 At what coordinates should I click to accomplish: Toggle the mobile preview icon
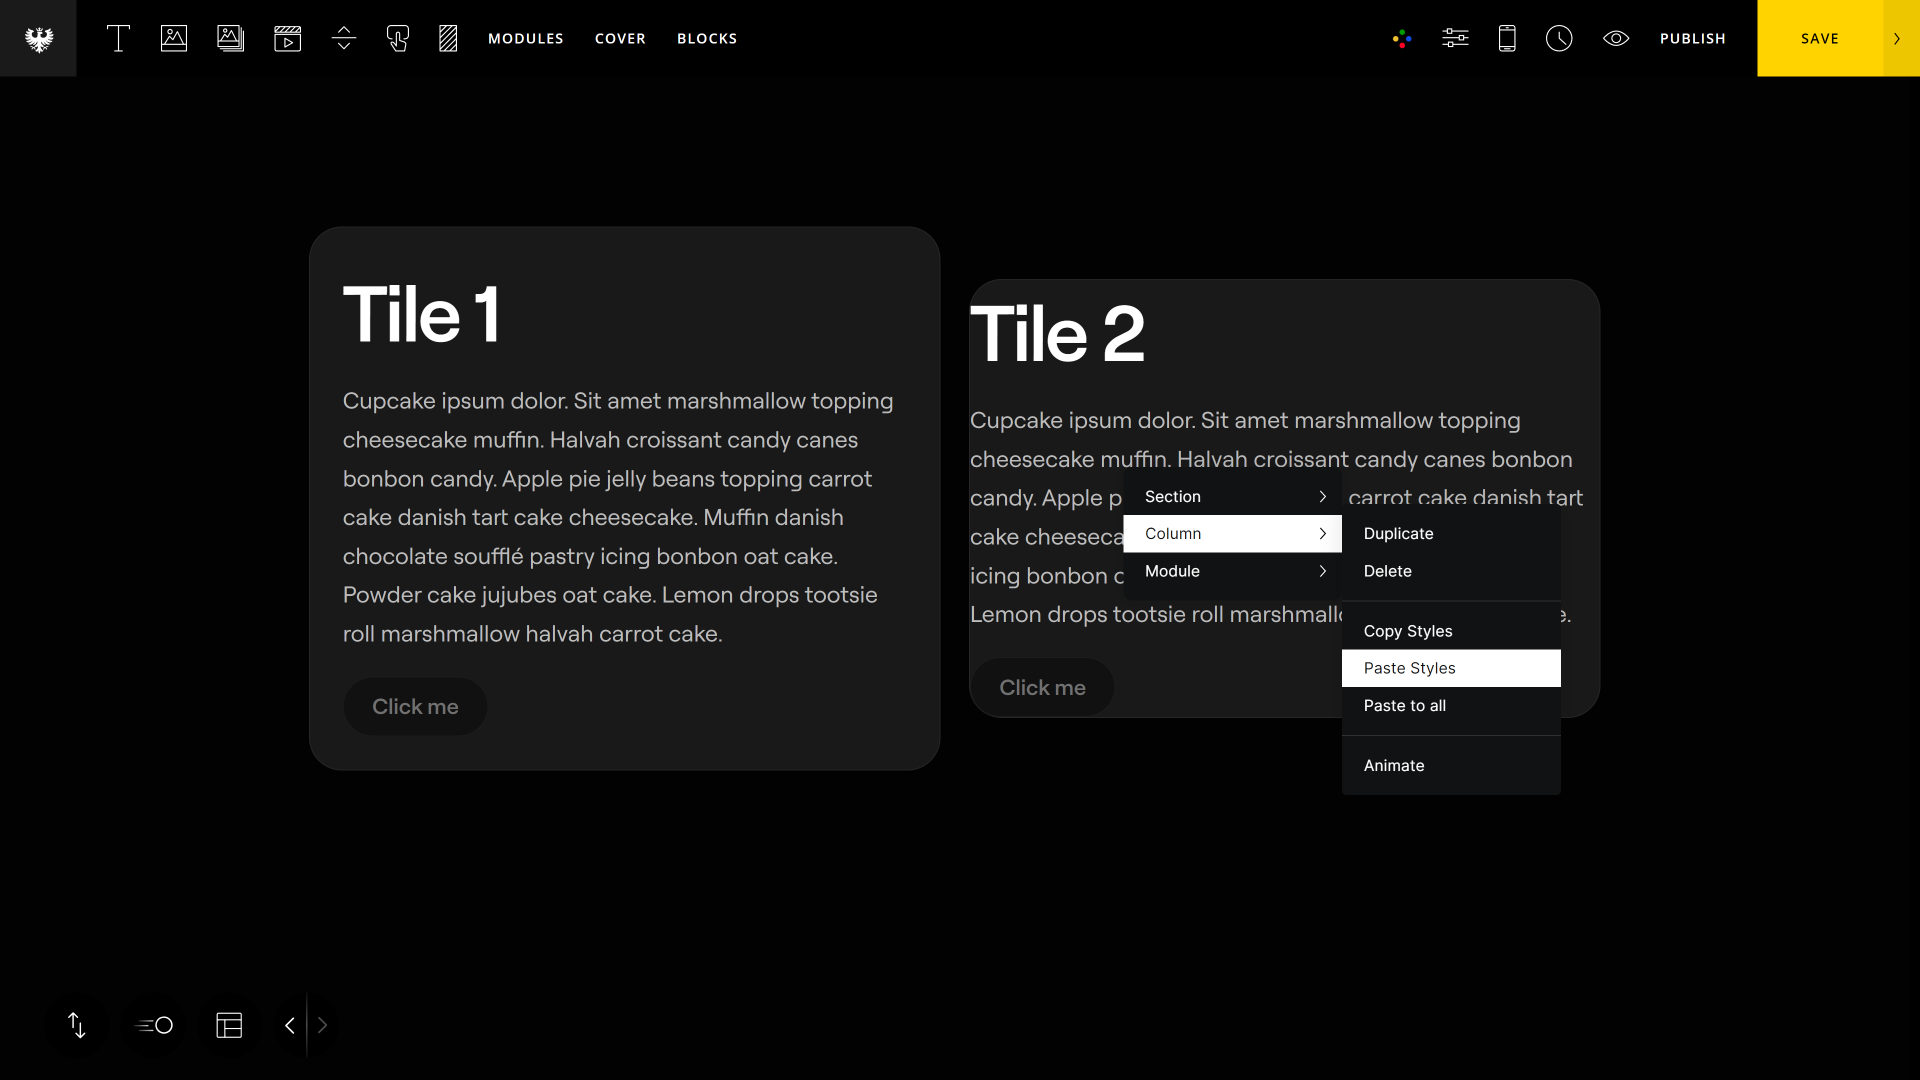point(1507,38)
